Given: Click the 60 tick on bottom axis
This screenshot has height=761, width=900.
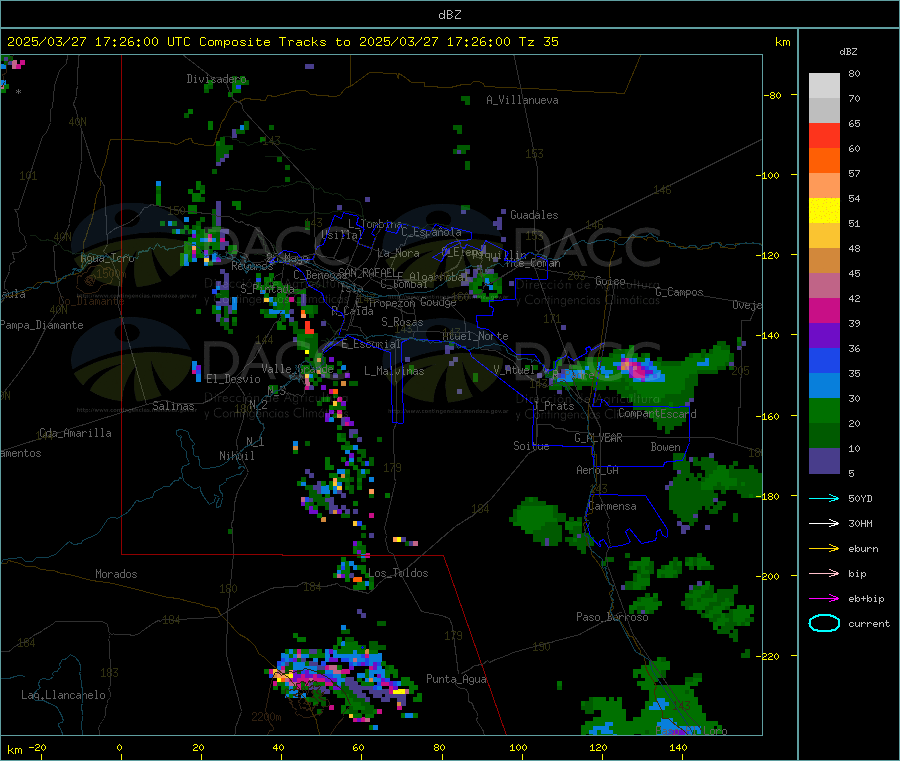Looking at the screenshot, I should coord(359,747).
